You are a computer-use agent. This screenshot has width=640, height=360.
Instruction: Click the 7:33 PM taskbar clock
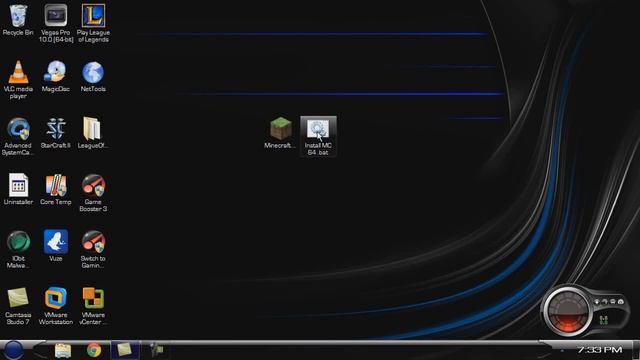click(599, 350)
